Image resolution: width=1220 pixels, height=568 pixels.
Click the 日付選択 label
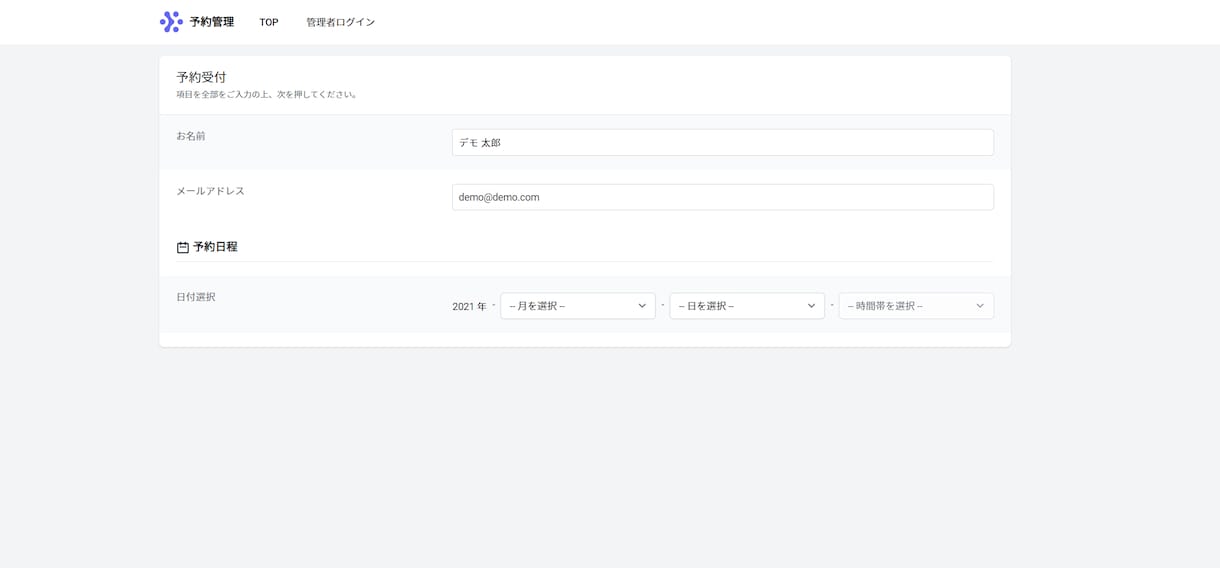196,297
